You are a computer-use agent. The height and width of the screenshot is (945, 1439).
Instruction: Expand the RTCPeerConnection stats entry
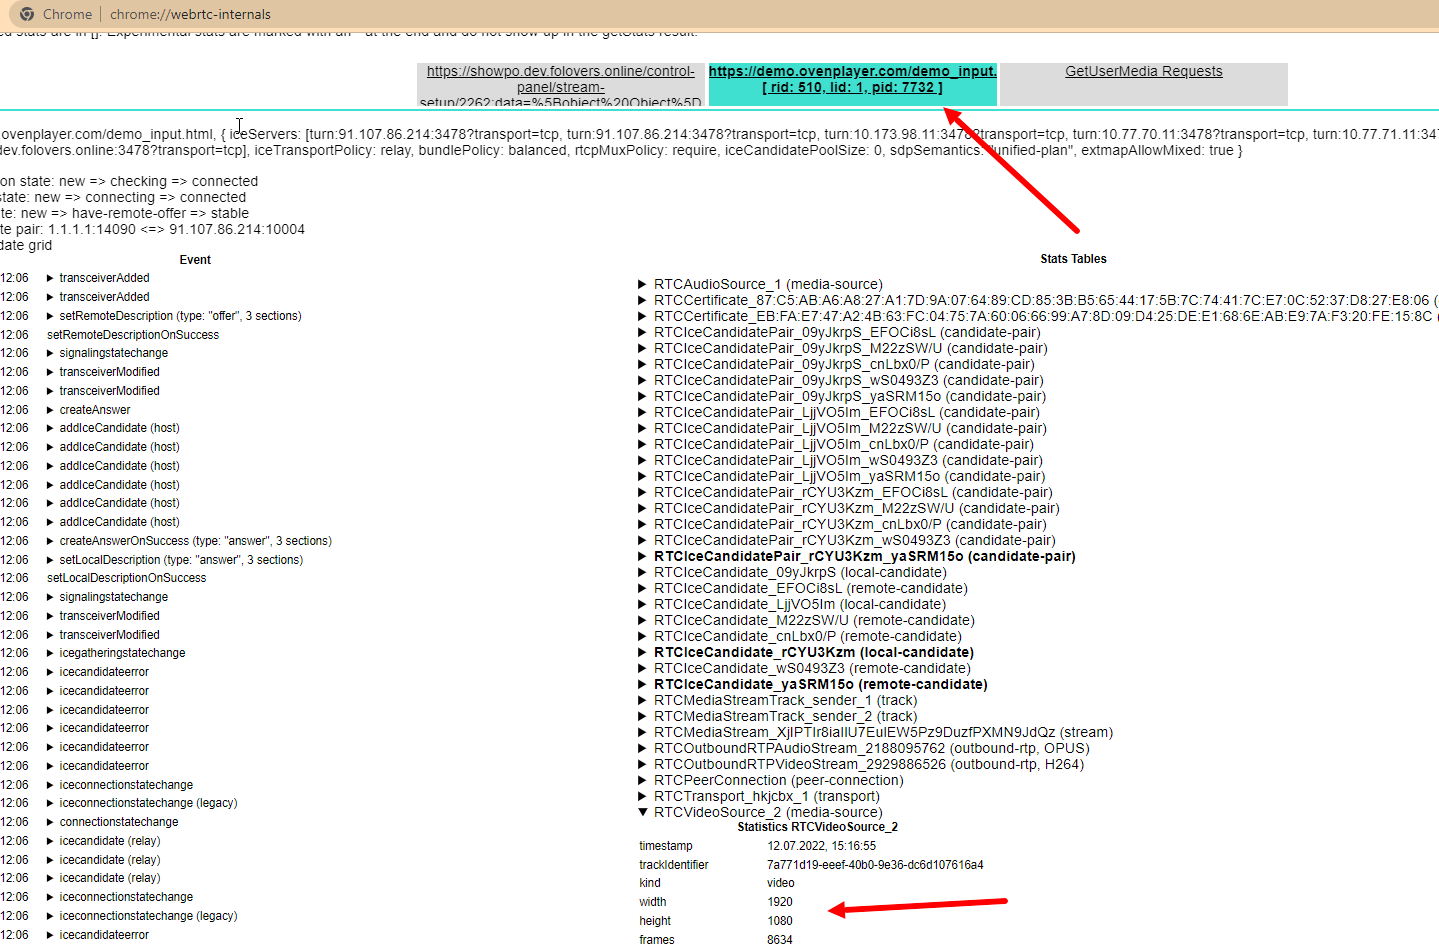click(644, 779)
